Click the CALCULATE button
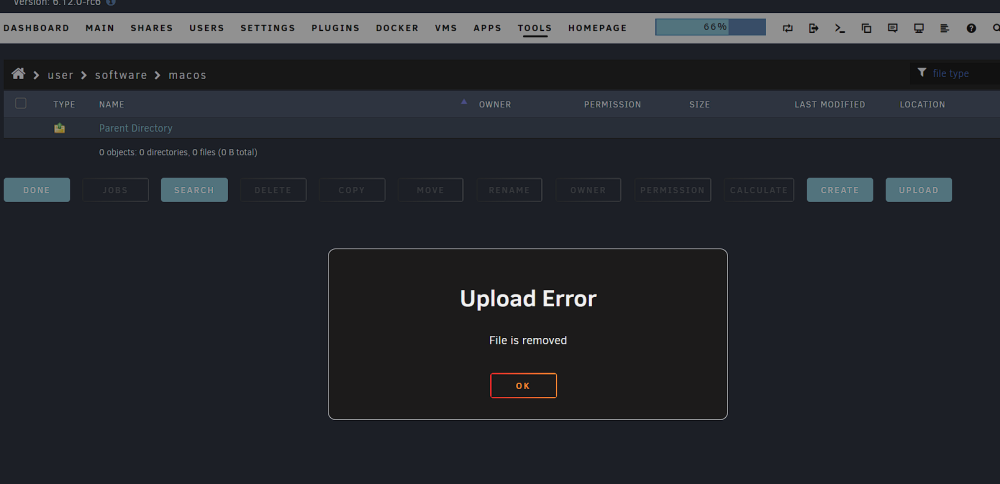This screenshot has width=1000, height=484. (x=759, y=190)
